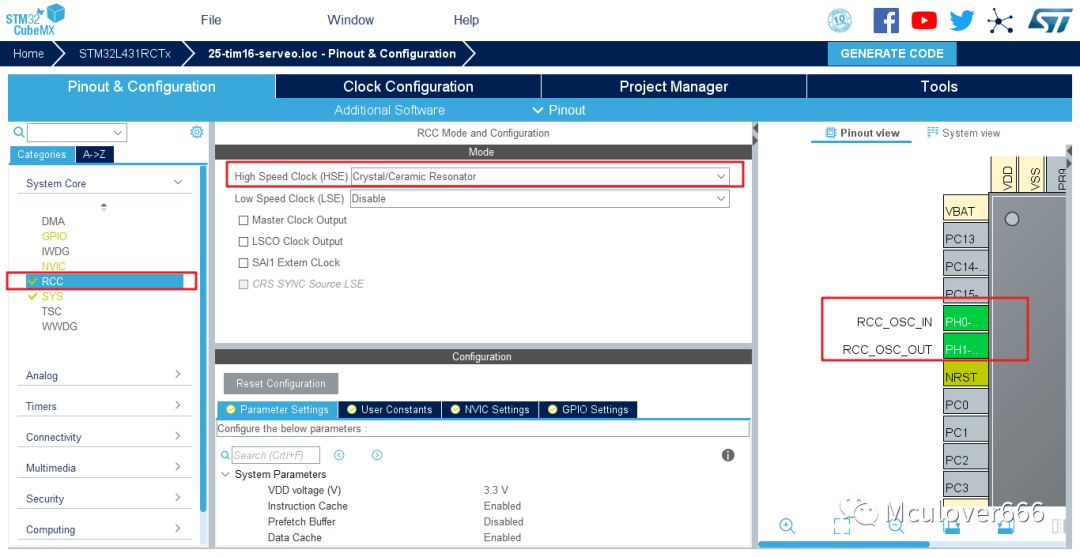Image resolution: width=1080 pixels, height=557 pixels.
Task: Open Low Speed Clock (LSE) dropdown
Action: click(x=539, y=198)
